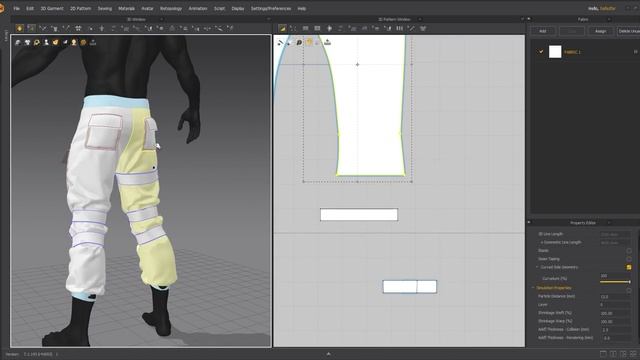The image size is (640, 360).
Task: Expand the bottom panel with the up arrow
Action: [x=328, y=354]
